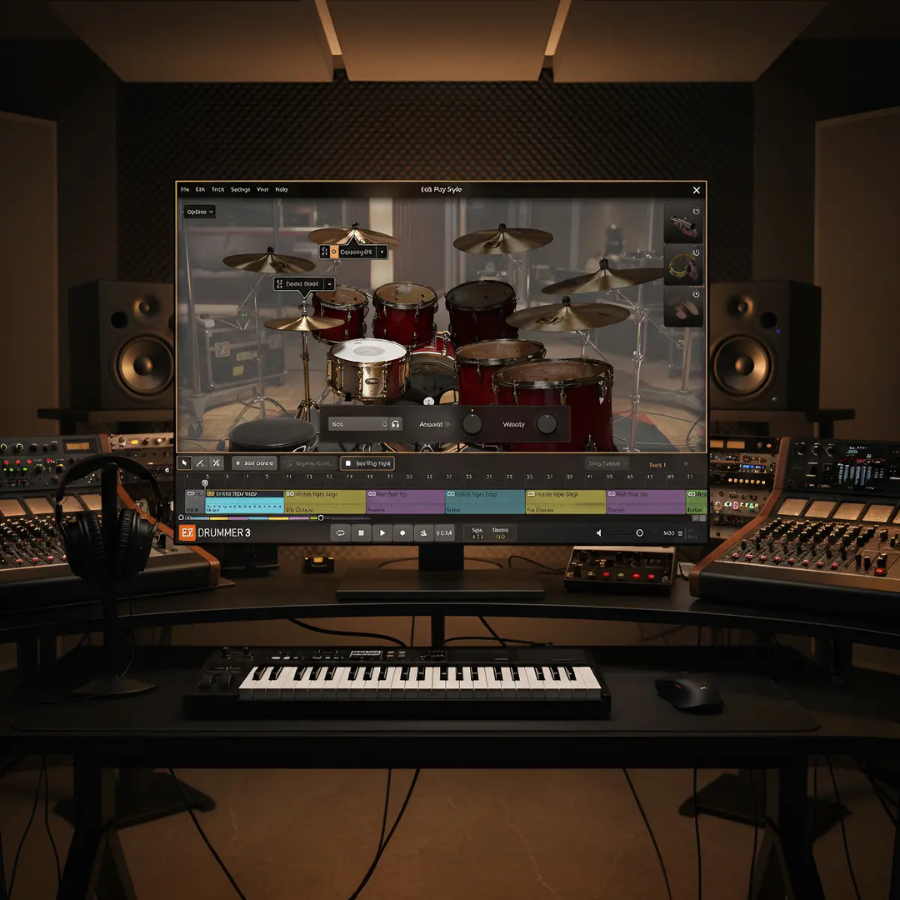Select the arrow pointer tool
This screenshot has height=900, width=900.
coord(184,463)
